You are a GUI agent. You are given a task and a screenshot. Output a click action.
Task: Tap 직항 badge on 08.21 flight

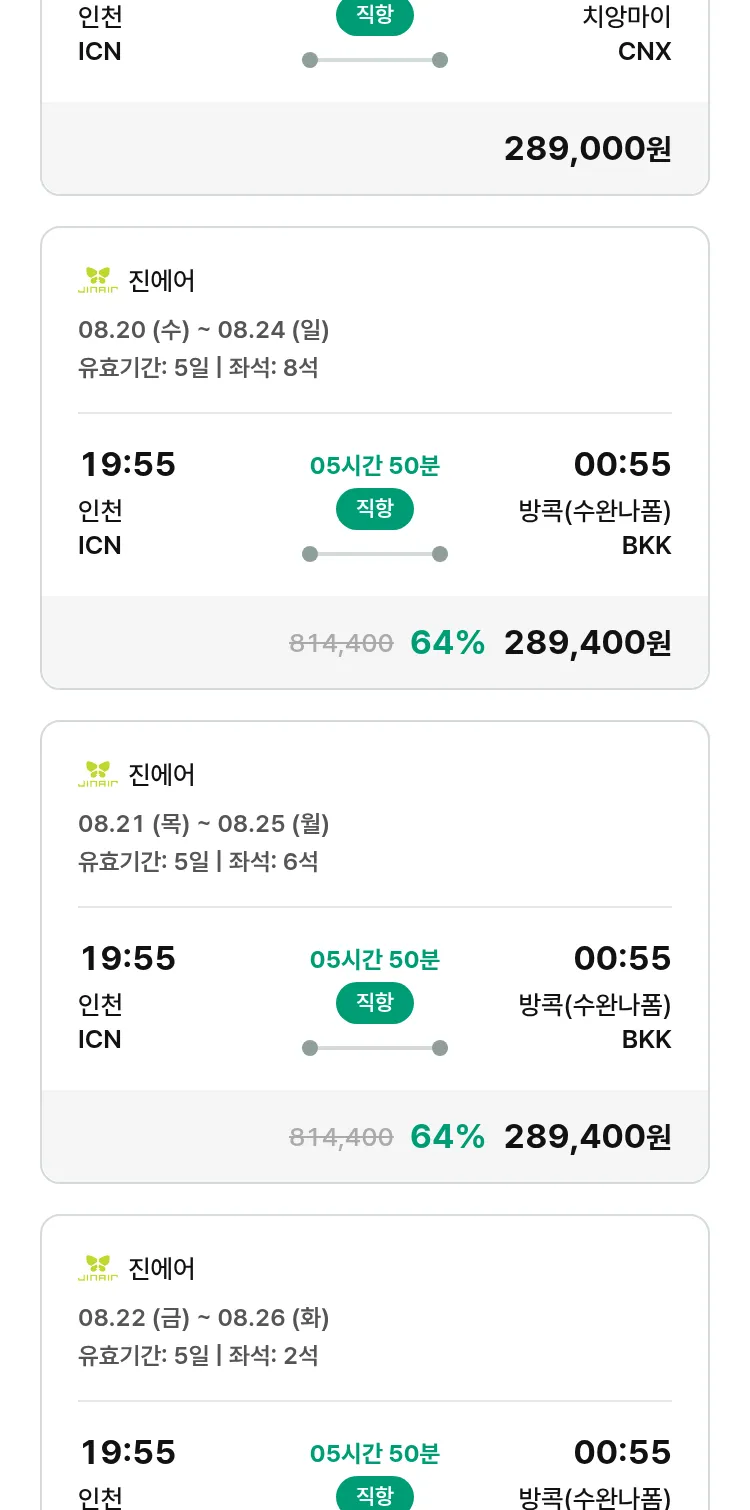[375, 1003]
